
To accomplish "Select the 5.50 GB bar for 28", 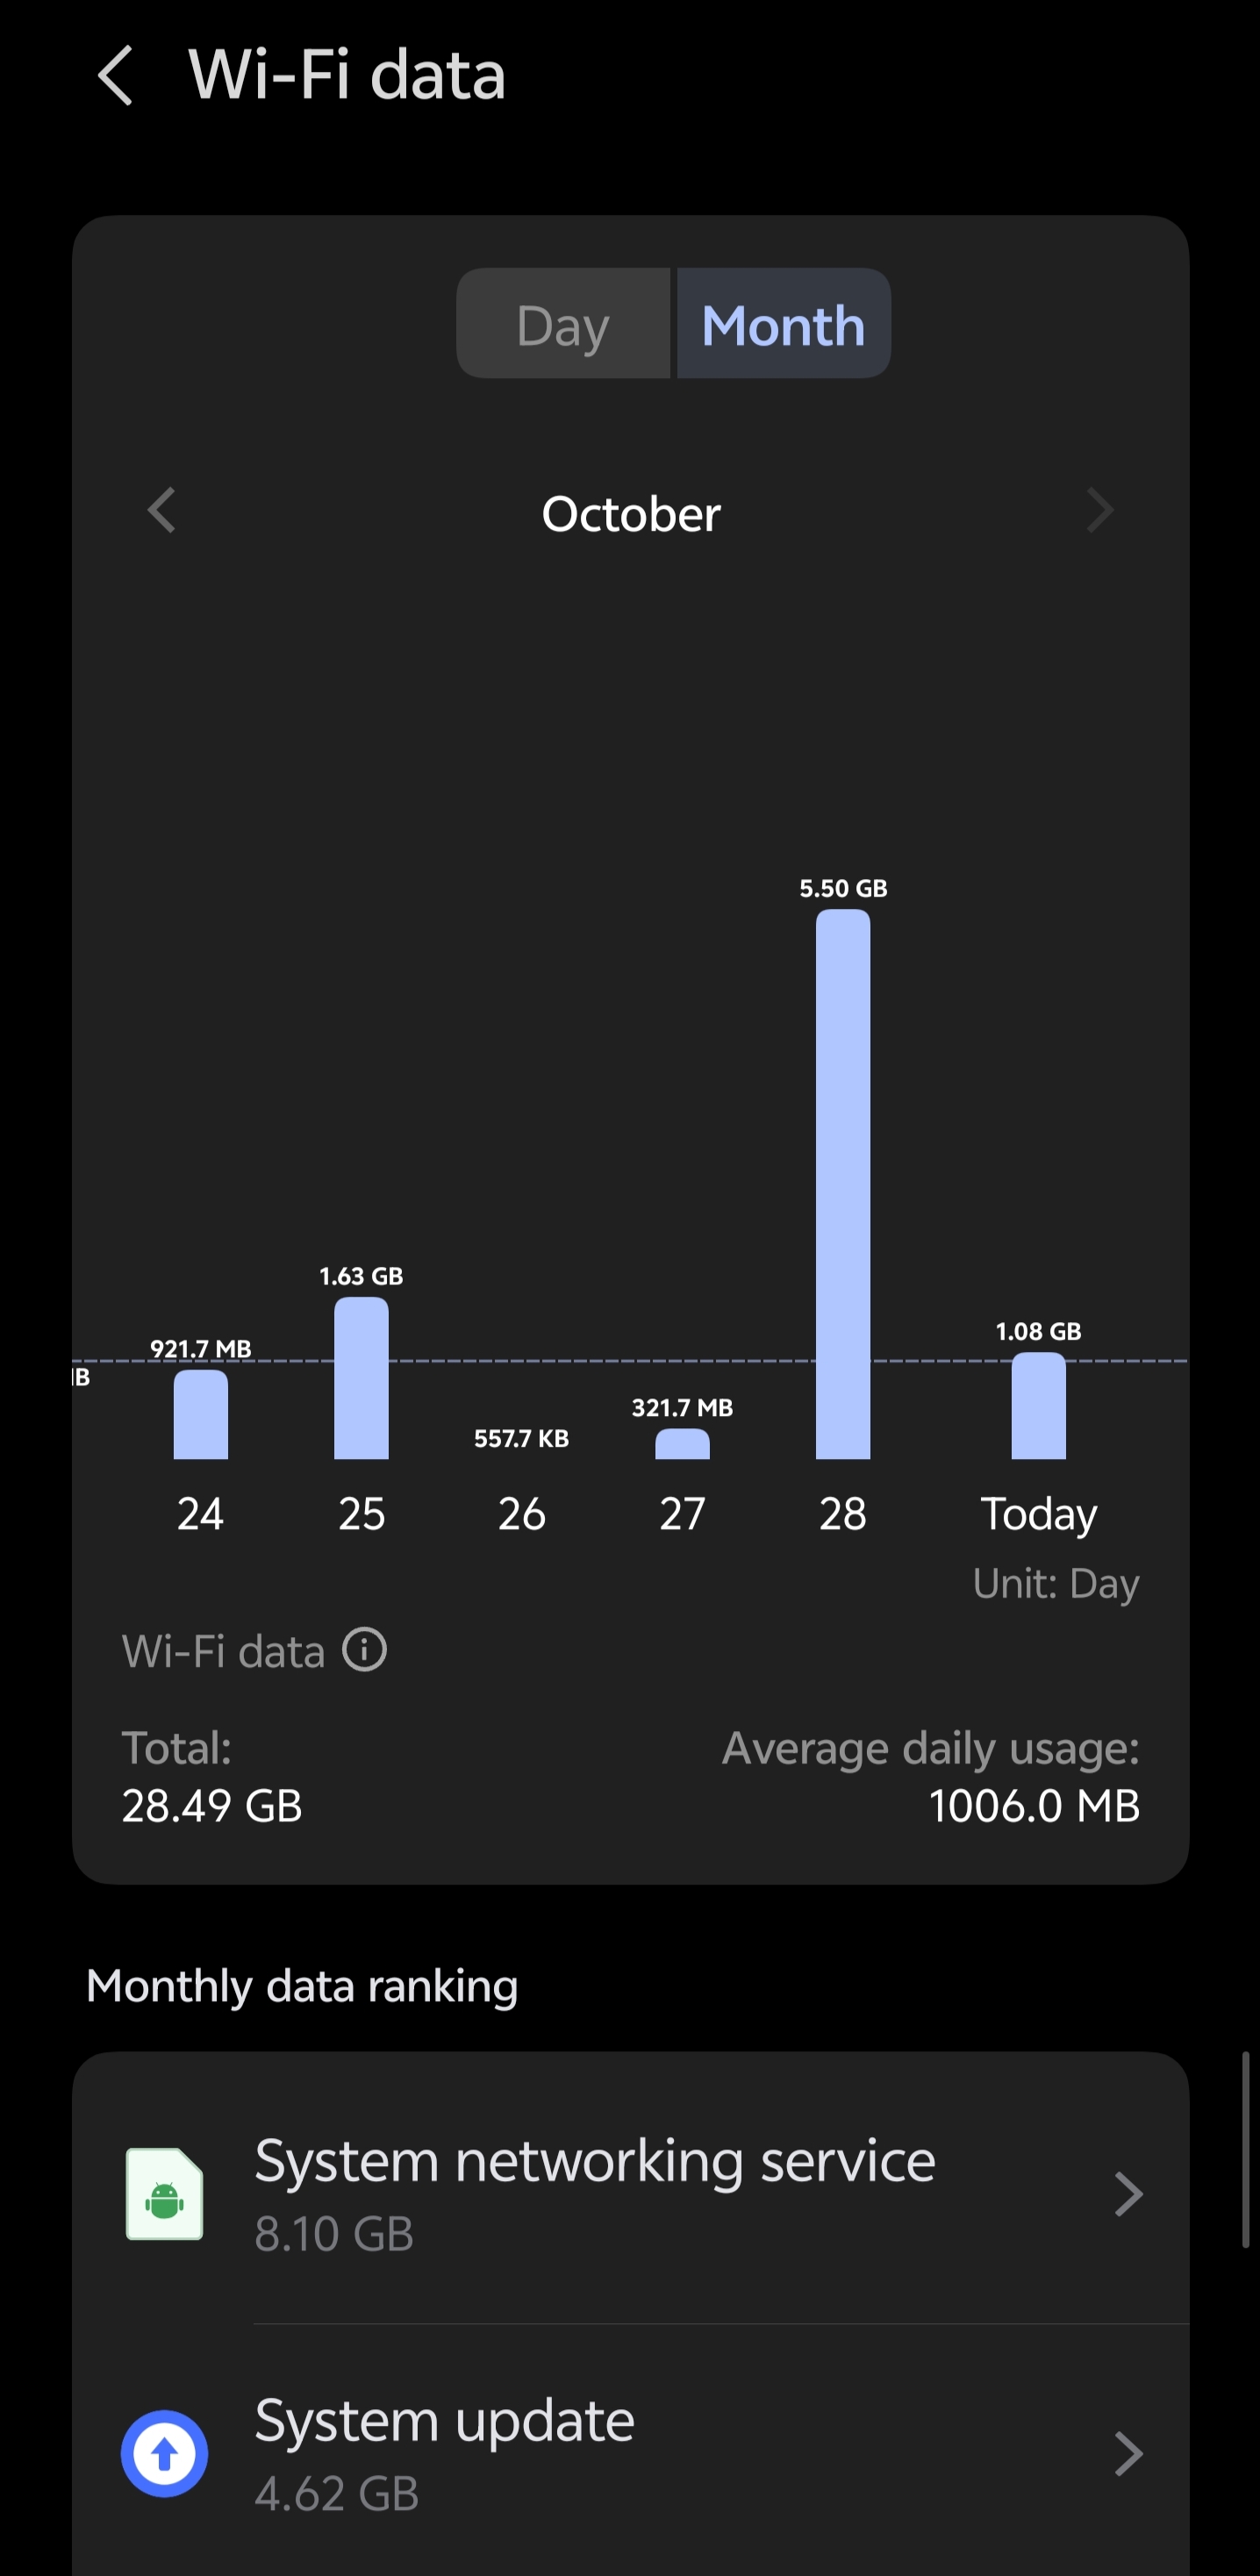I will tap(843, 1184).
